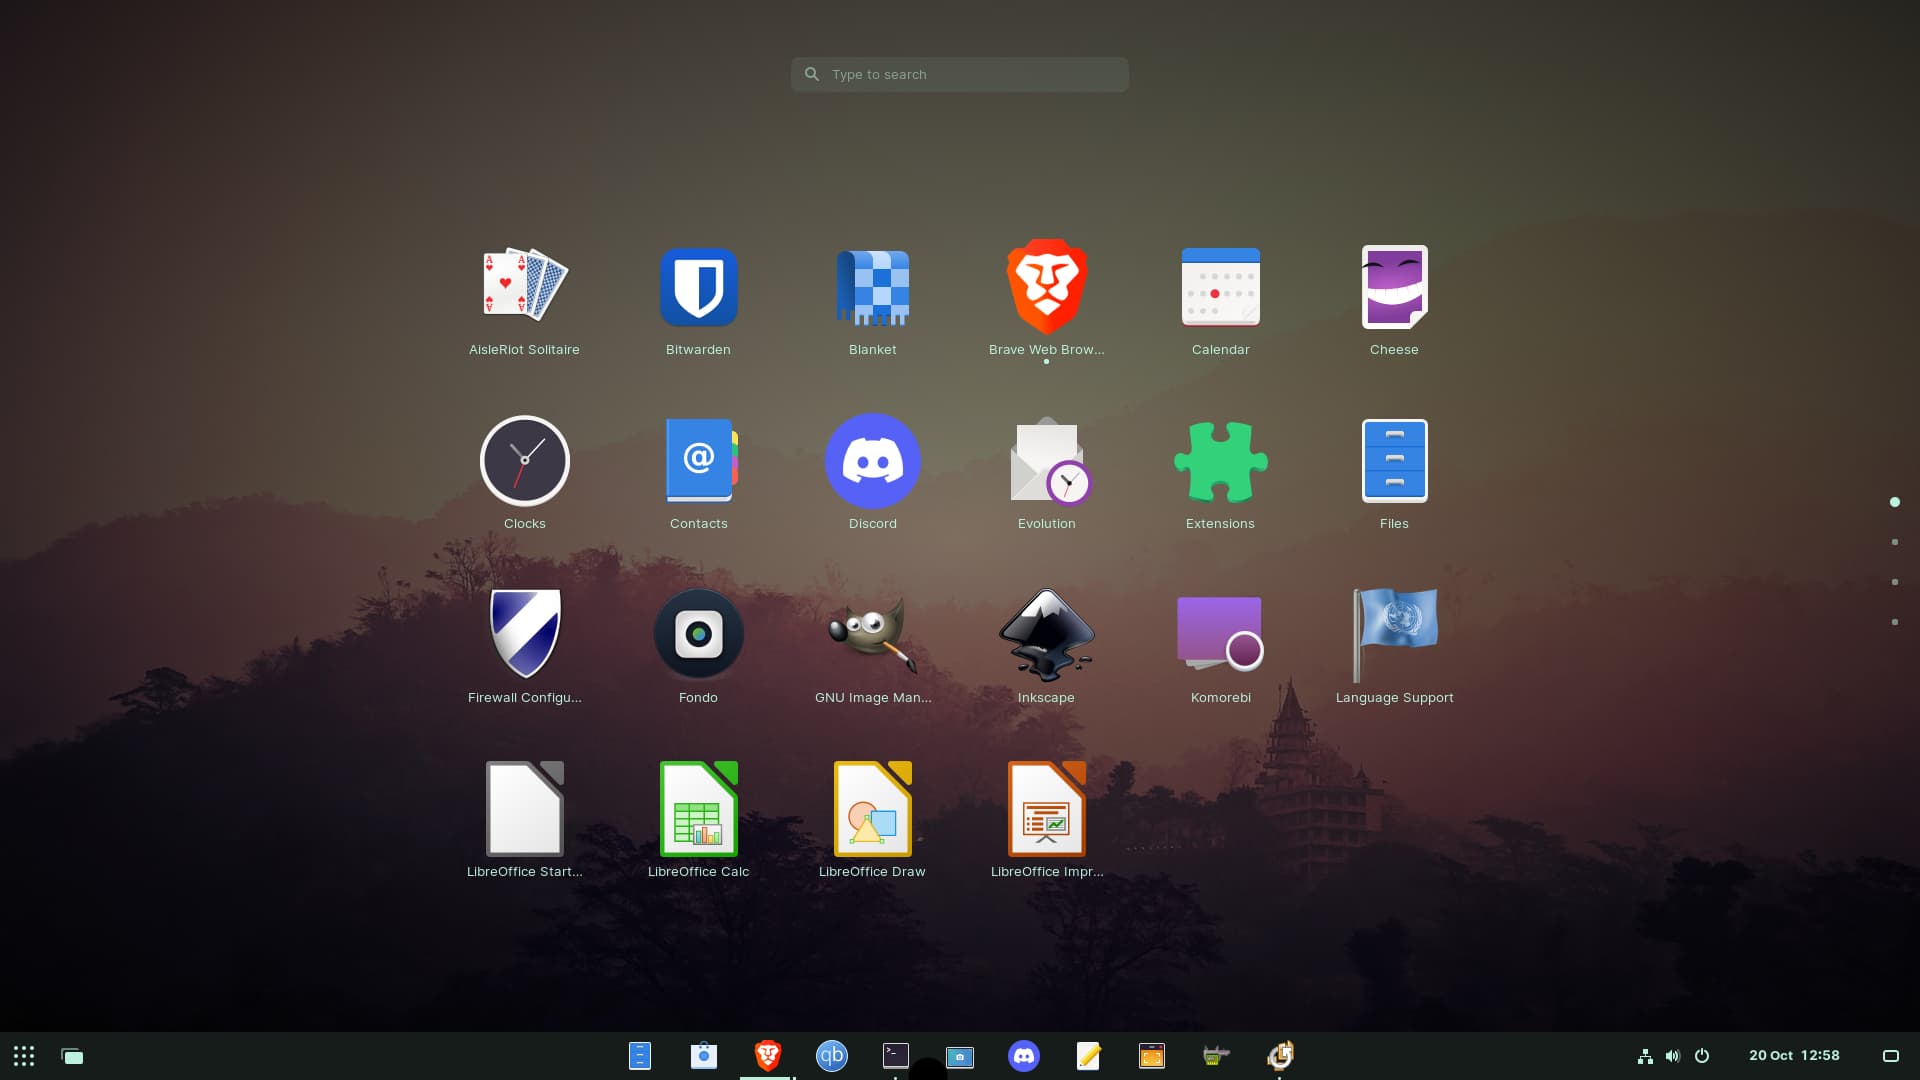This screenshot has width=1920, height=1080.
Task: Go to the third app grid page dot
Action: coord(1895,582)
